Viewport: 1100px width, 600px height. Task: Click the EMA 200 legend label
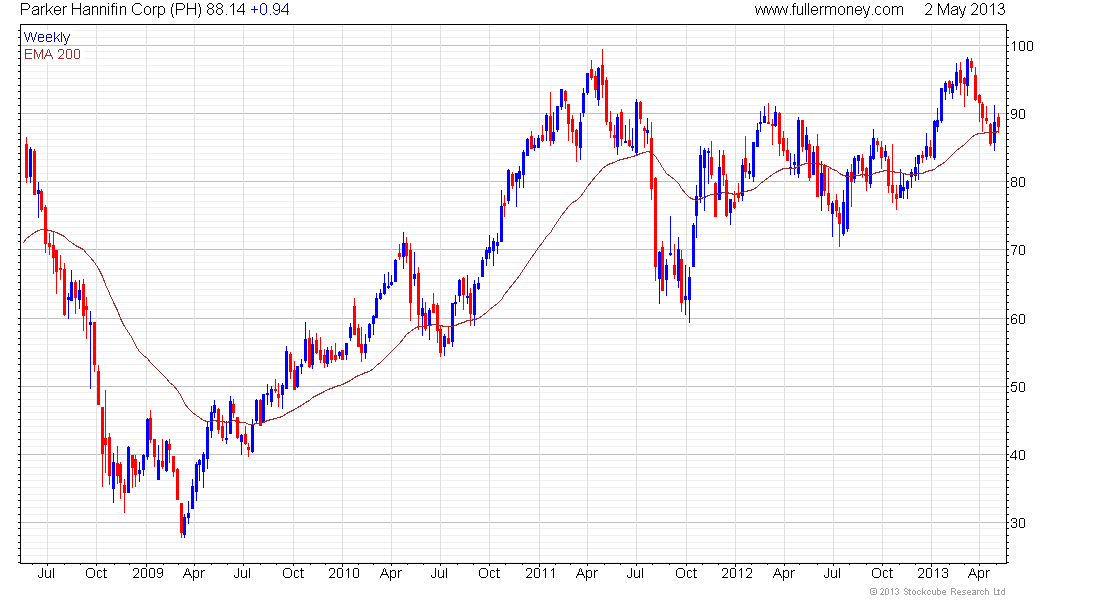point(52,54)
